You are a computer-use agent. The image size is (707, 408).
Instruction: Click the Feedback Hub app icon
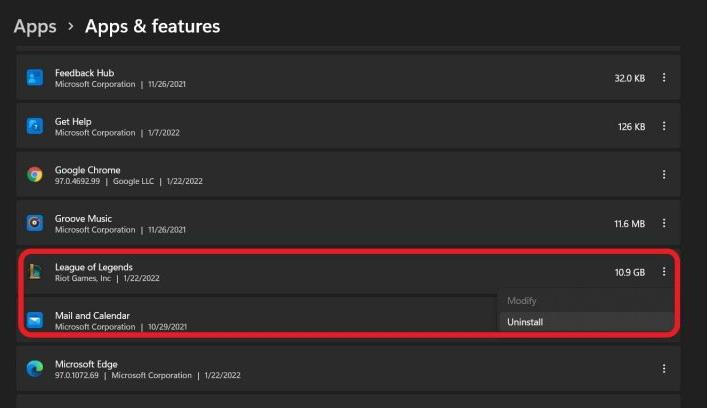35,78
